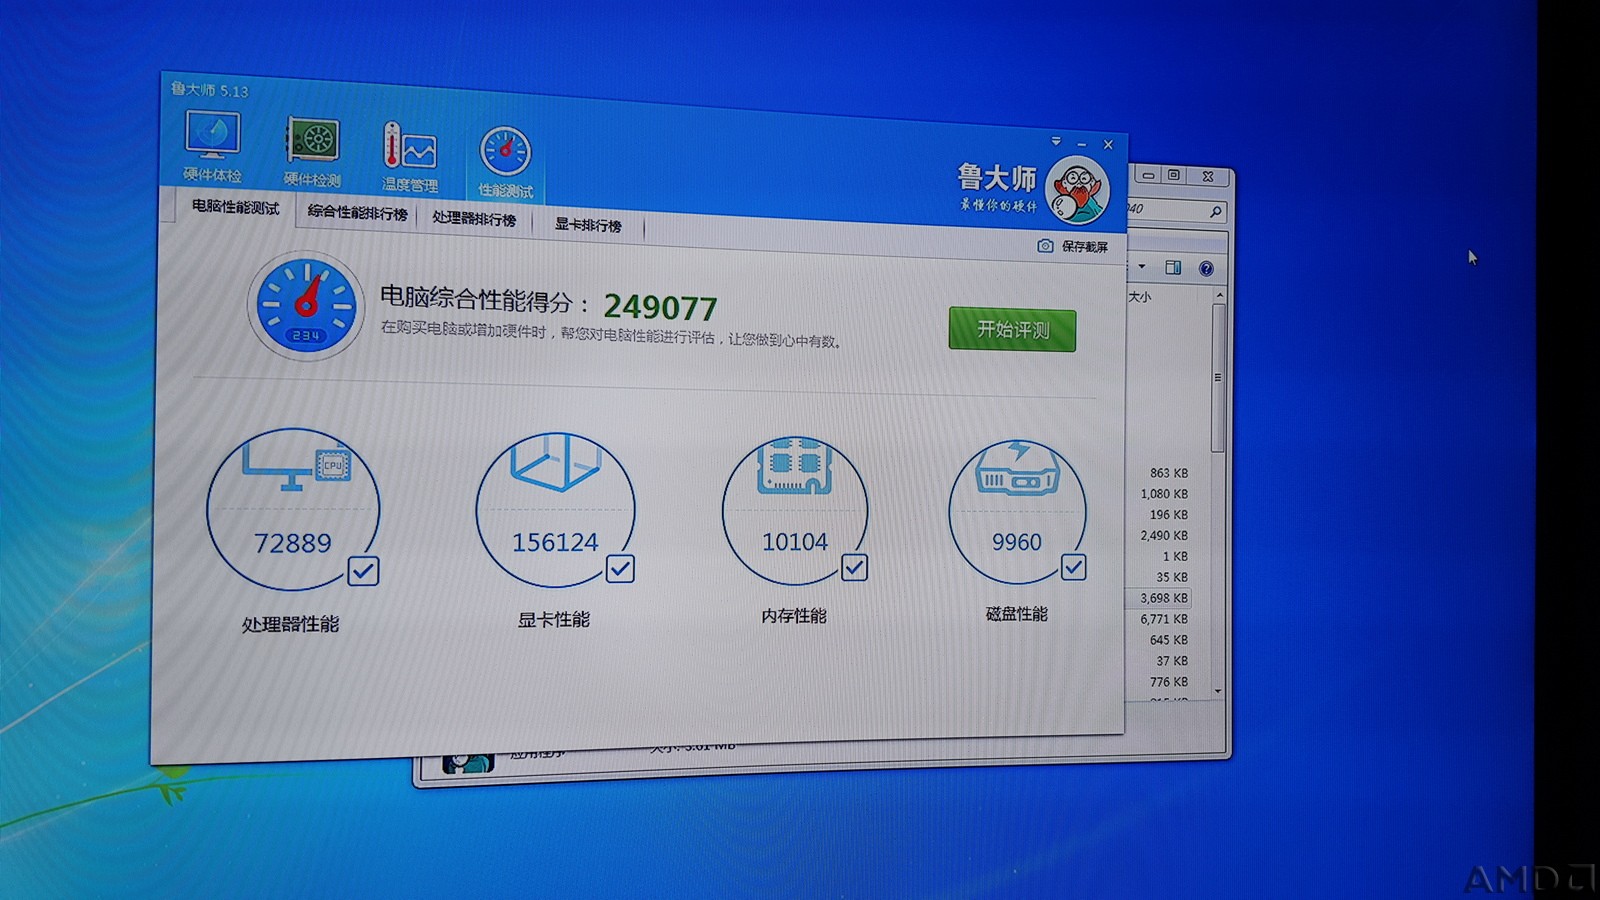The image size is (1600, 900).
Task: Start benchmark with the green 开始评测 button
Action: (1012, 329)
